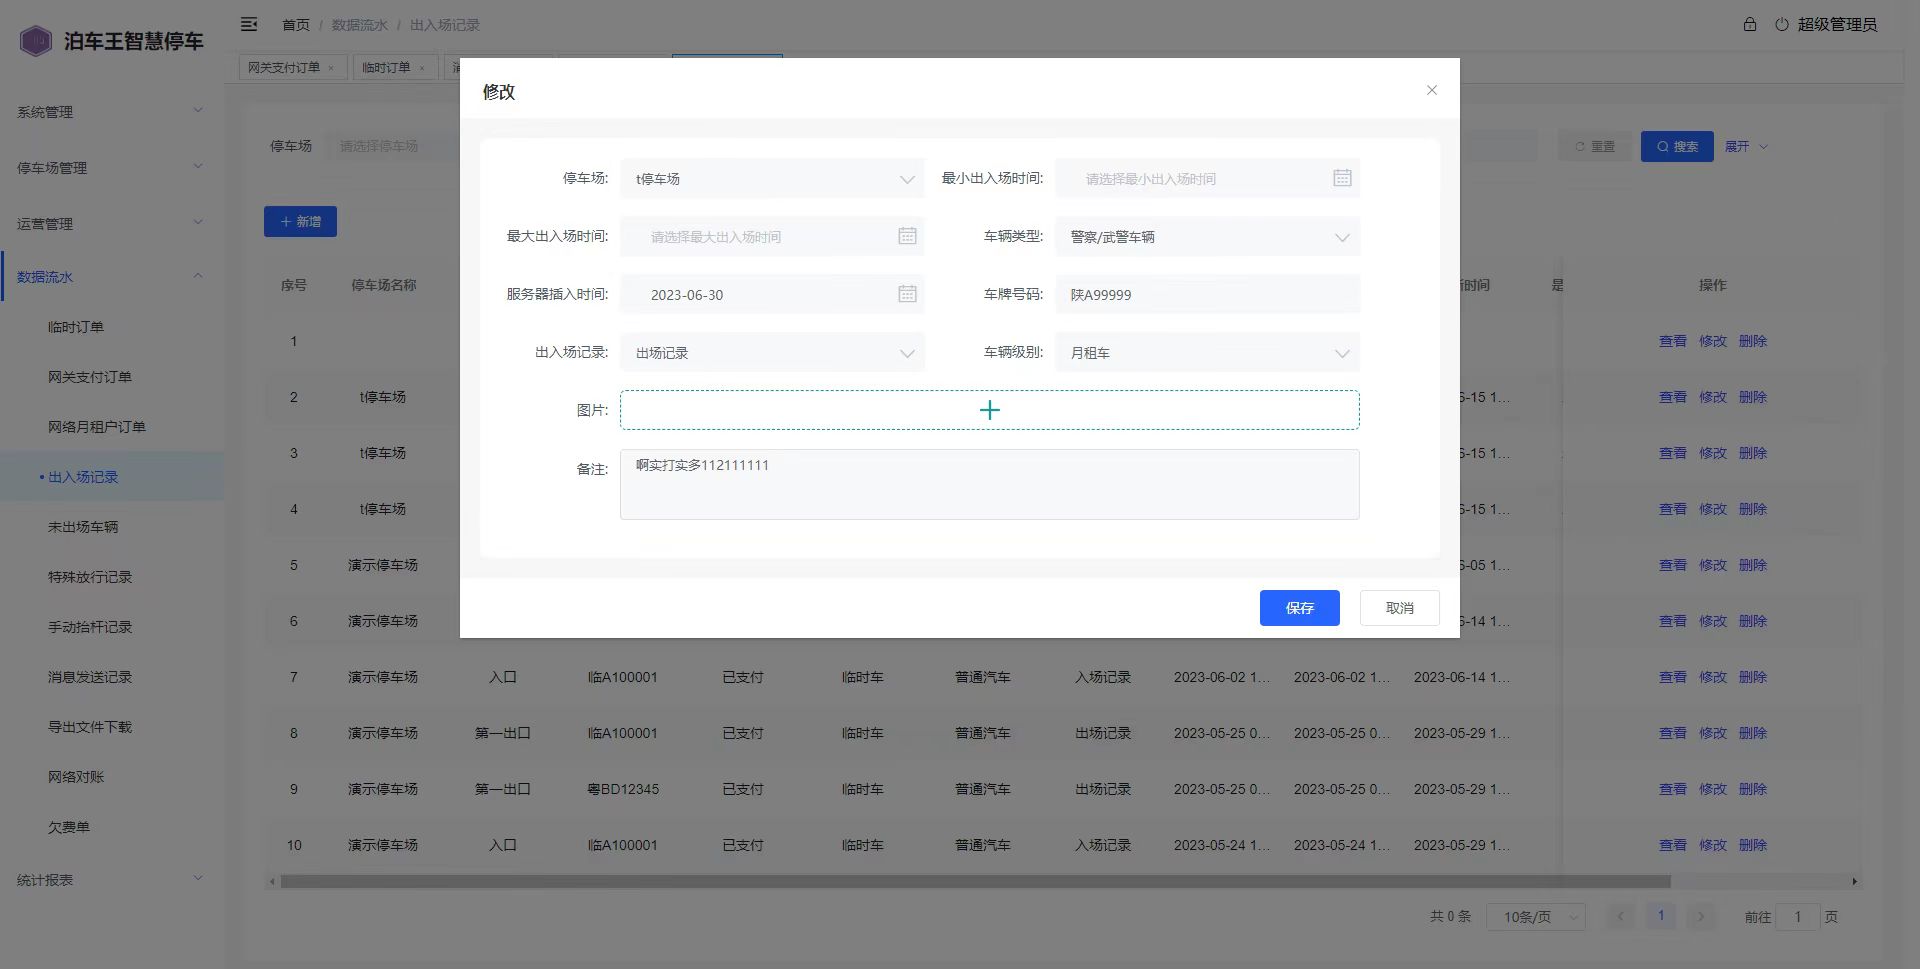
Task: Open 未出场车辆 in the sidebar
Action: tap(83, 527)
